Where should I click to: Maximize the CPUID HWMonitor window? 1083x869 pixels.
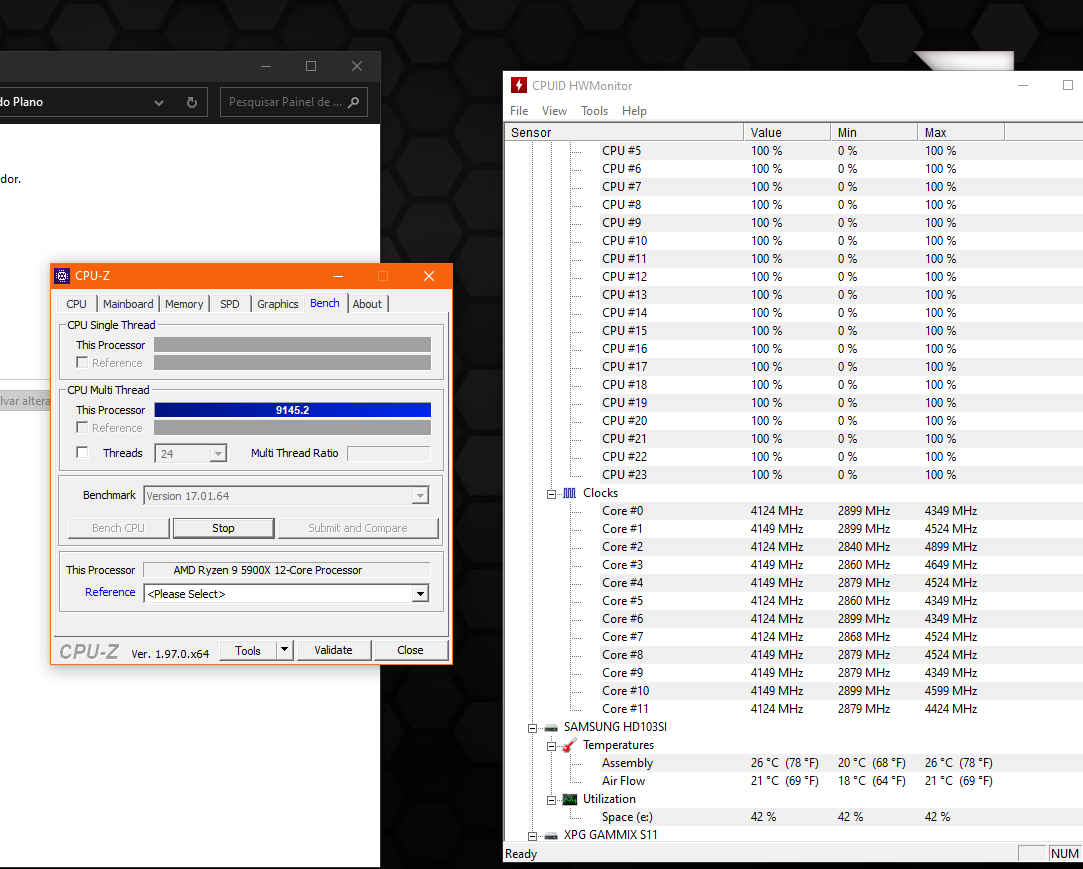coord(1067,86)
